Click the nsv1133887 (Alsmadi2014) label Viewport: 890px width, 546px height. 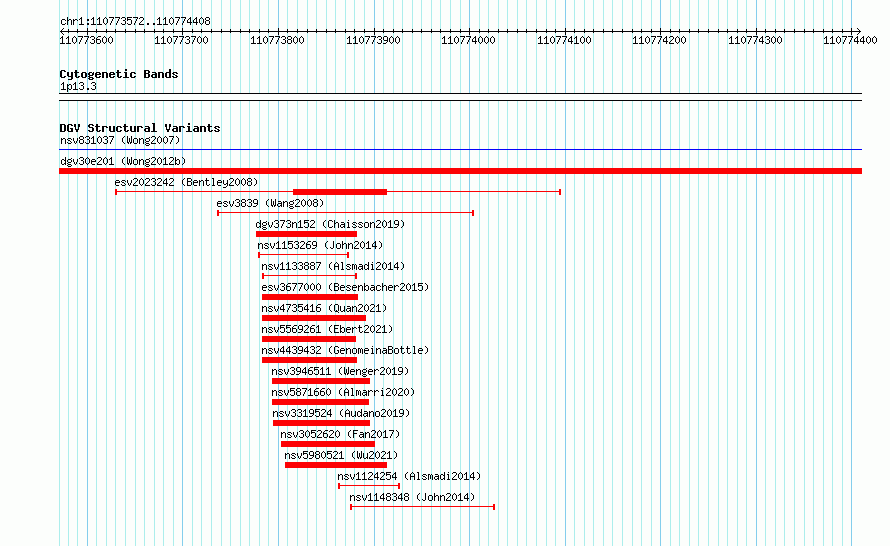pyautogui.click(x=333, y=266)
